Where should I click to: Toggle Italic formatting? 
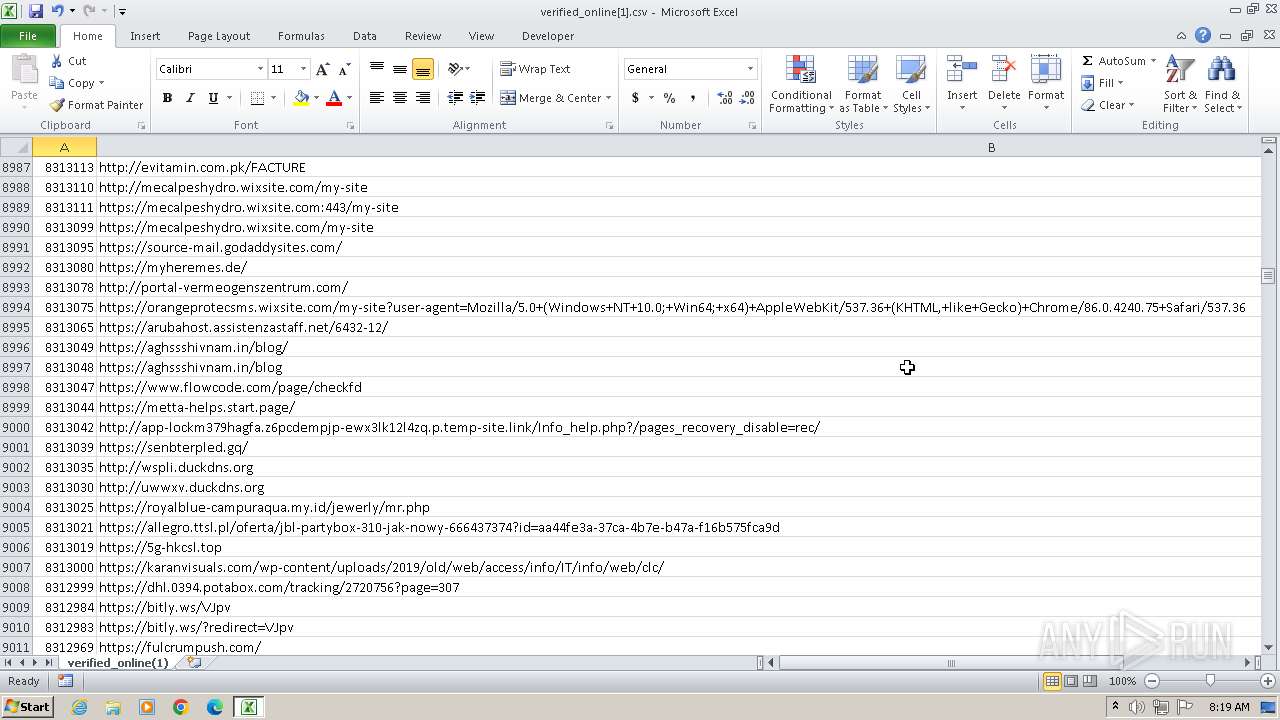click(x=190, y=98)
